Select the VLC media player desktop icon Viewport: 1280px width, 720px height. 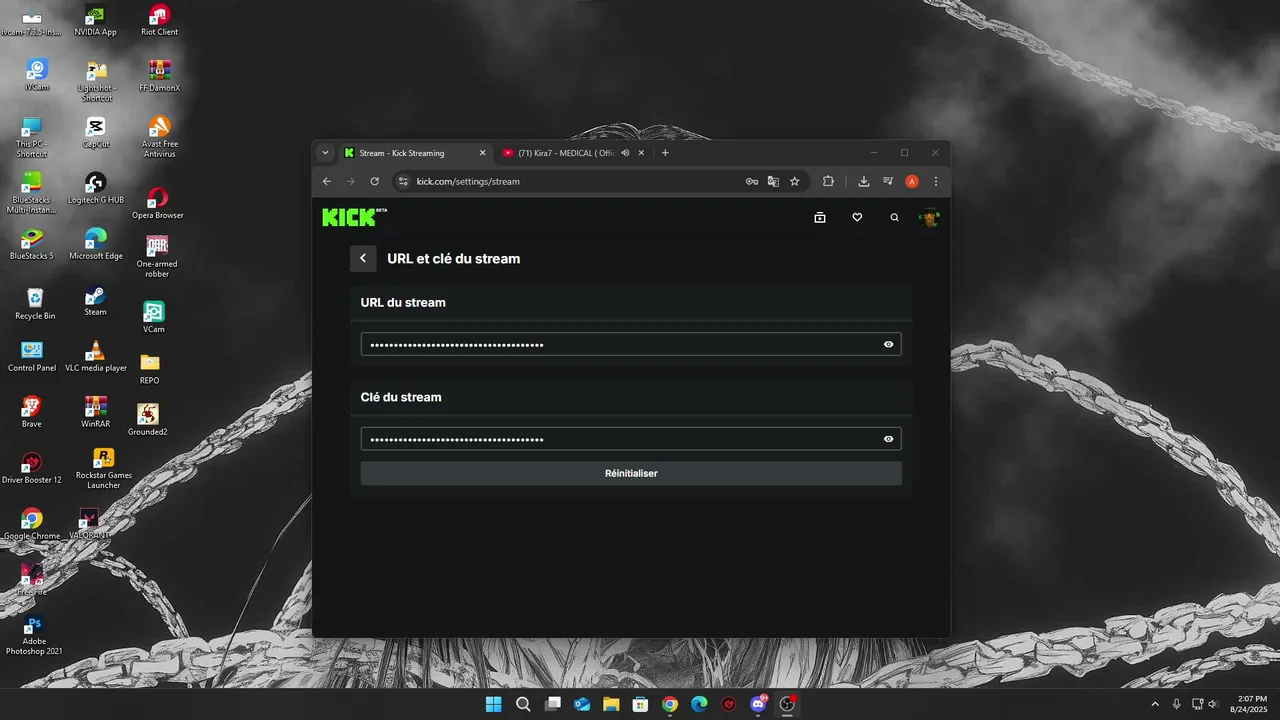(96, 357)
